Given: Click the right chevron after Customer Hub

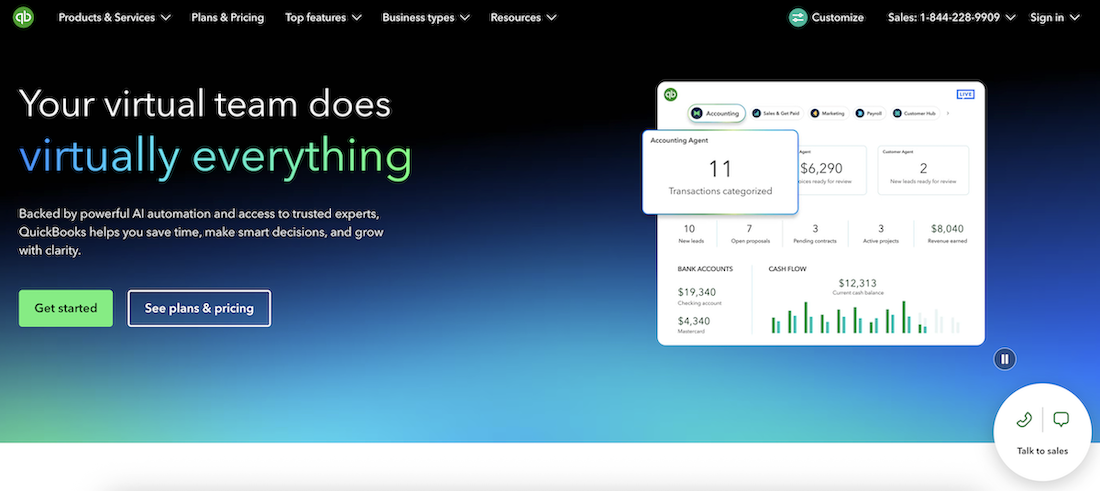Looking at the screenshot, I should point(948,113).
